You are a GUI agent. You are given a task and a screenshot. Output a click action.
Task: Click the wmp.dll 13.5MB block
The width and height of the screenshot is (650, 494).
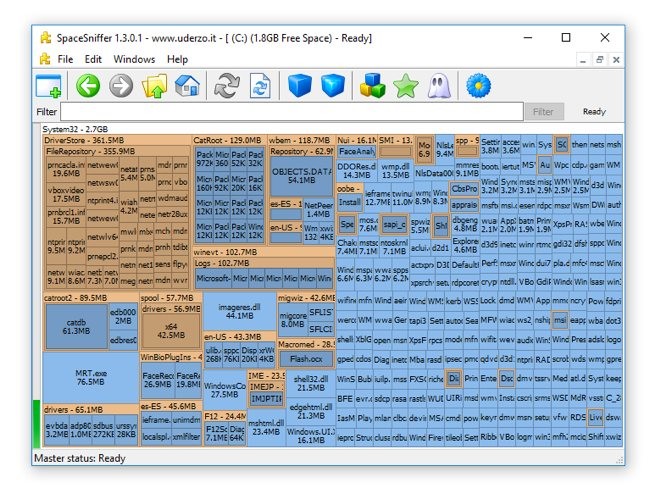[x=395, y=170]
